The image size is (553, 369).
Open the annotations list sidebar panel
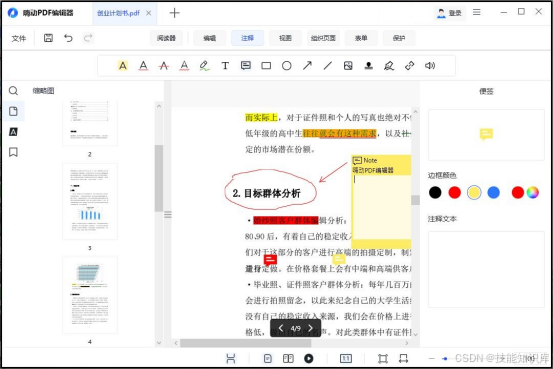point(13,132)
